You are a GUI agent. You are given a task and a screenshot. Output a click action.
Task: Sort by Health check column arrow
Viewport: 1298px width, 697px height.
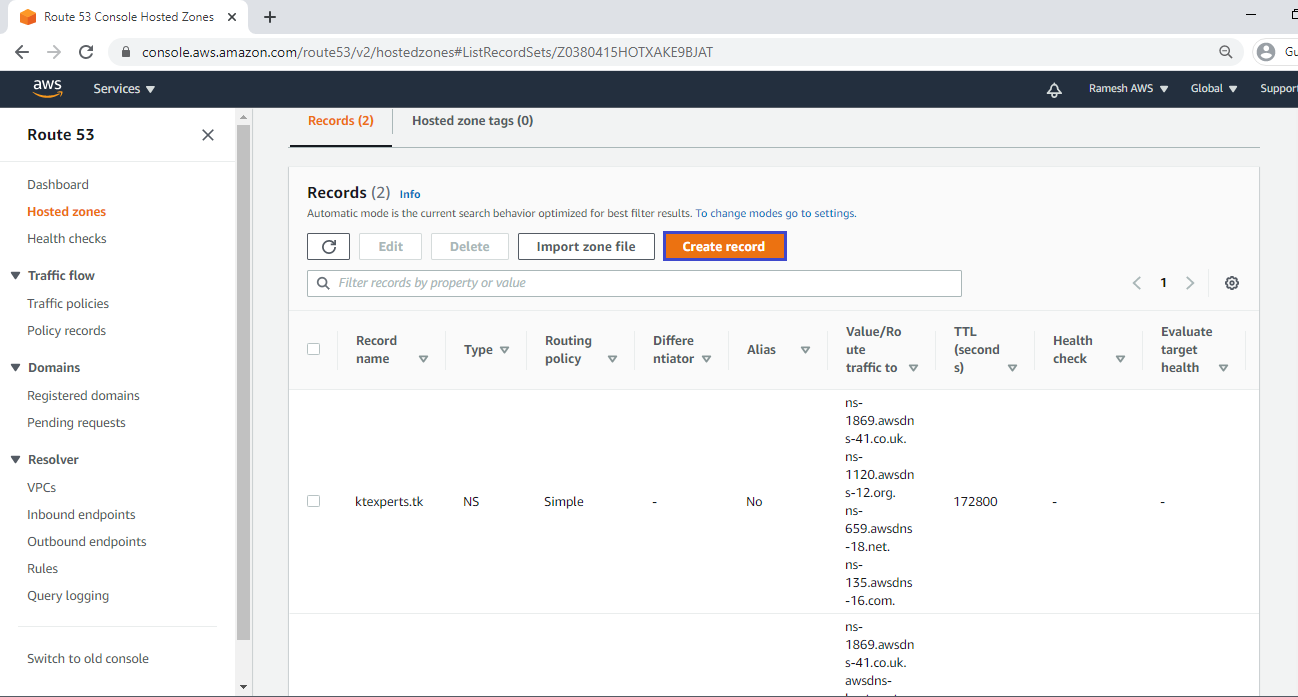(1120, 359)
